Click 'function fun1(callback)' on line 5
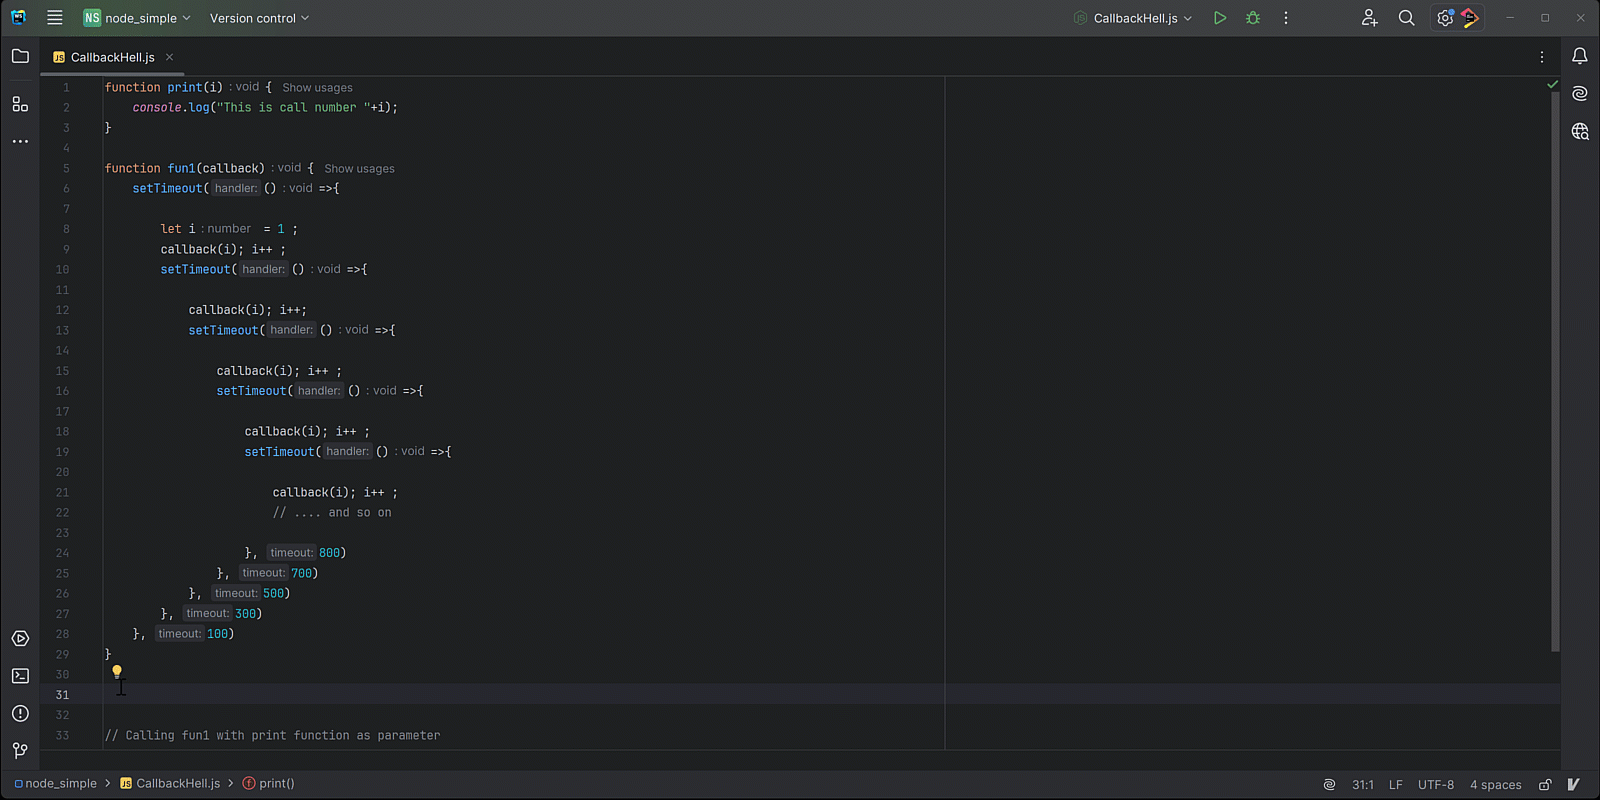 [185, 169]
